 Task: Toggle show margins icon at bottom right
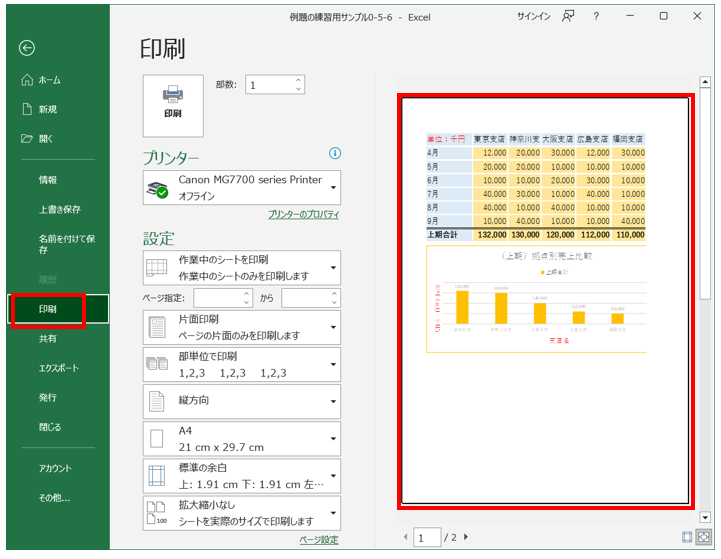(686, 537)
